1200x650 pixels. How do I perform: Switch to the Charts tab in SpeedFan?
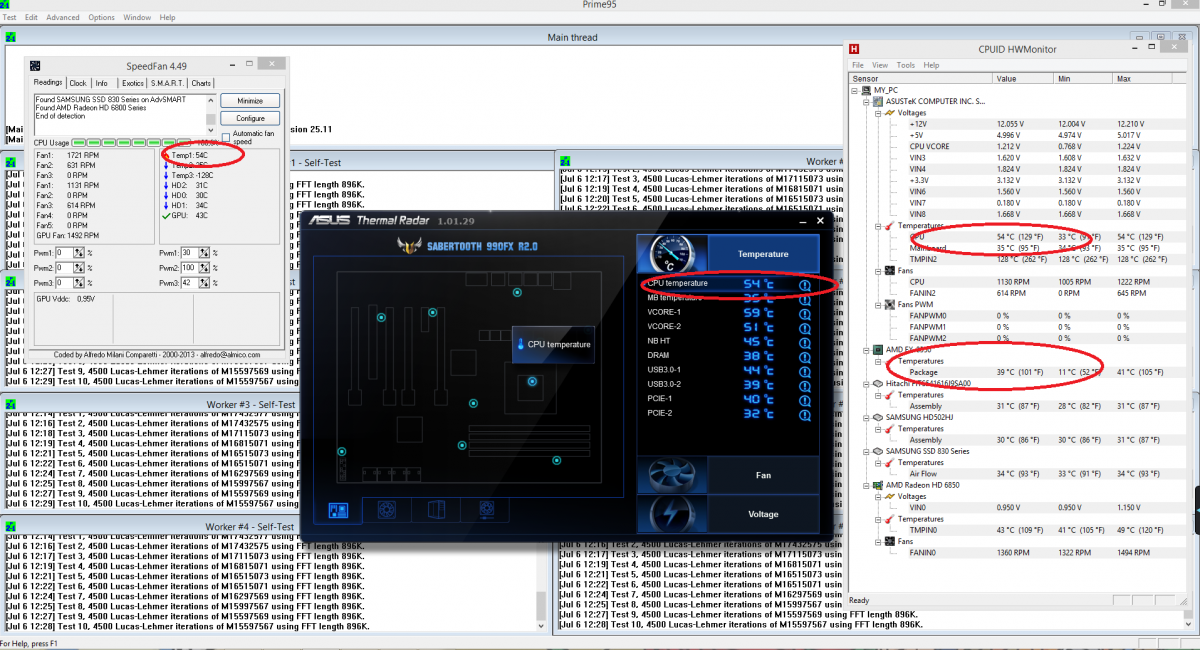(x=201, y=83)
